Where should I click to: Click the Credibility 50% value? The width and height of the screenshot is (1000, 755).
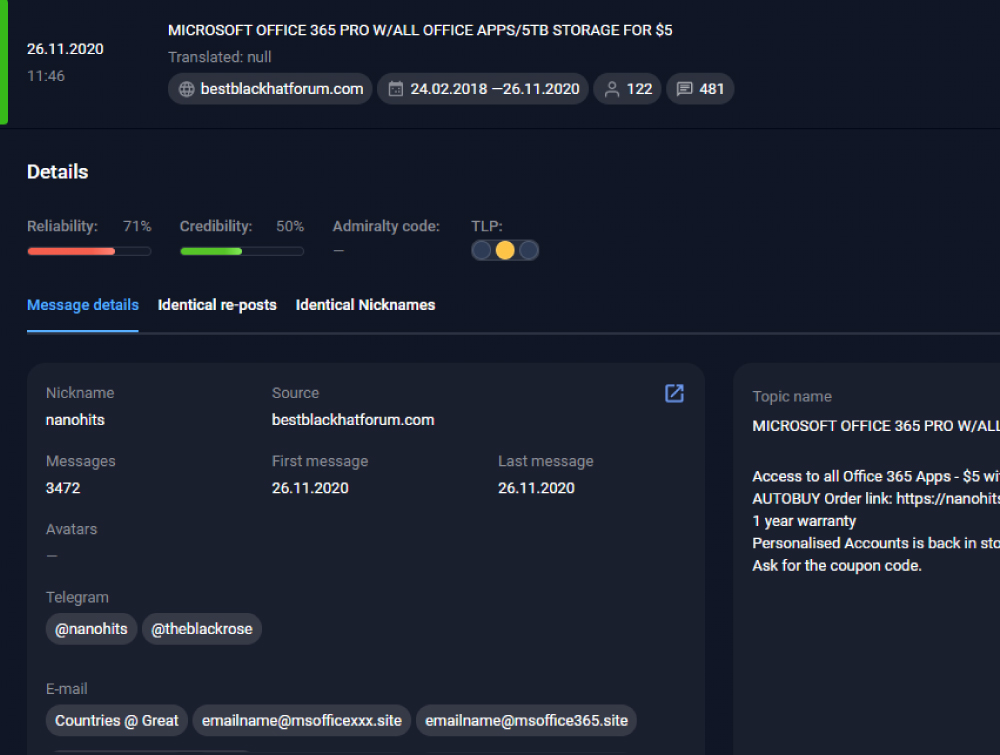[290, 226]
